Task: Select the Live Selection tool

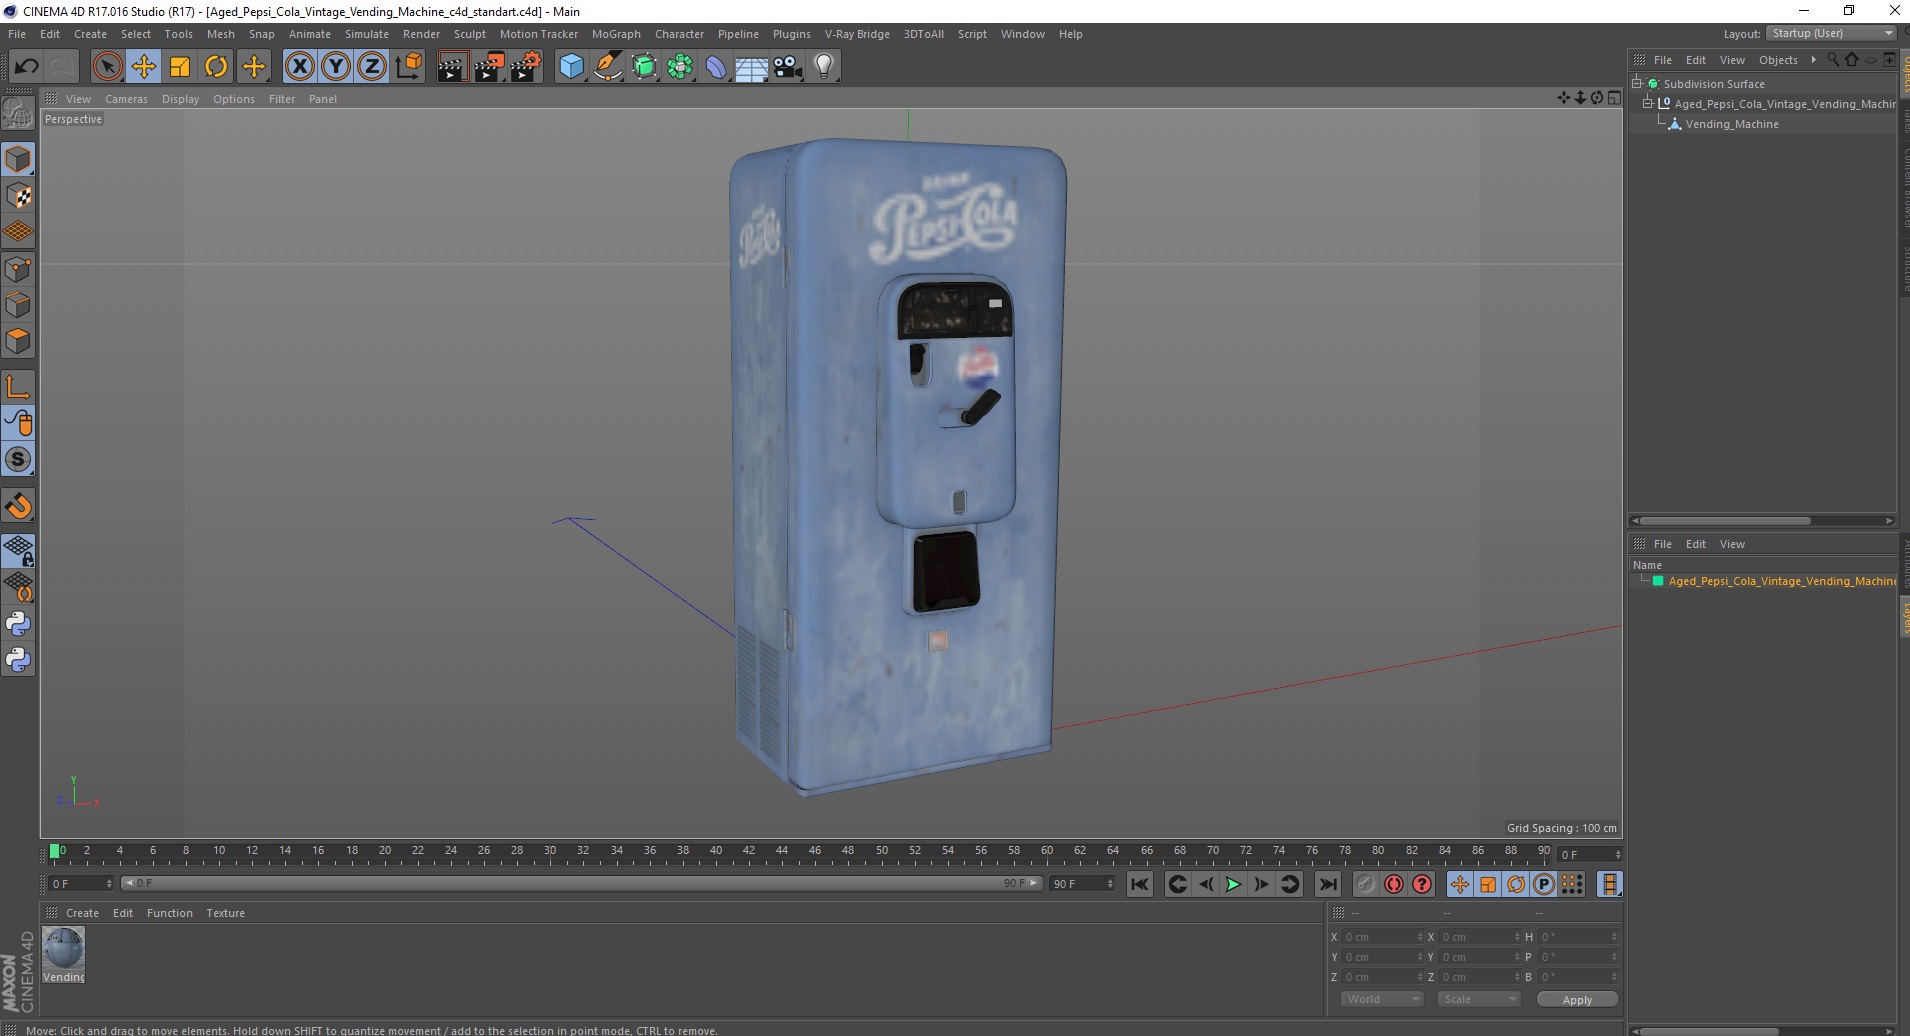Action: coord(107,66)
